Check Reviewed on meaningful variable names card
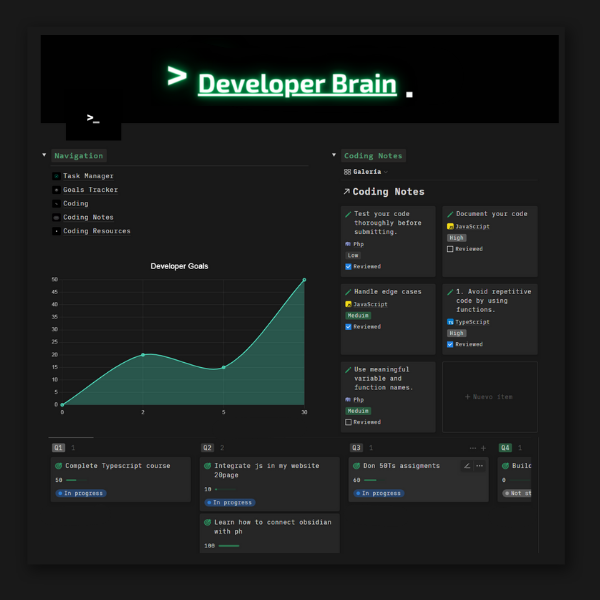The height and width of the screenshot is (600, 600). (x=348, y=422)
